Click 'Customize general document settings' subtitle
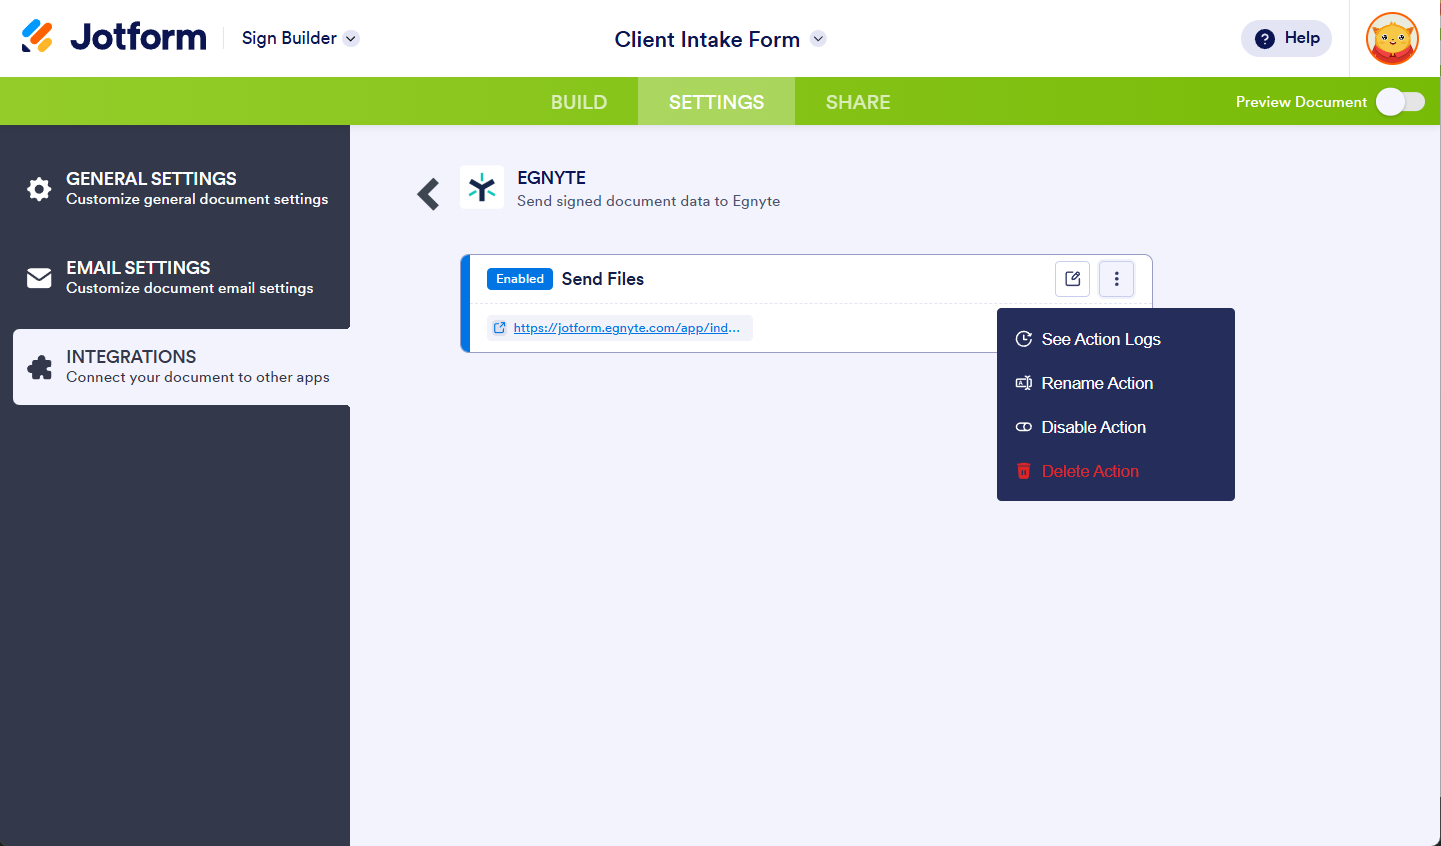 (x=197, y=199)
